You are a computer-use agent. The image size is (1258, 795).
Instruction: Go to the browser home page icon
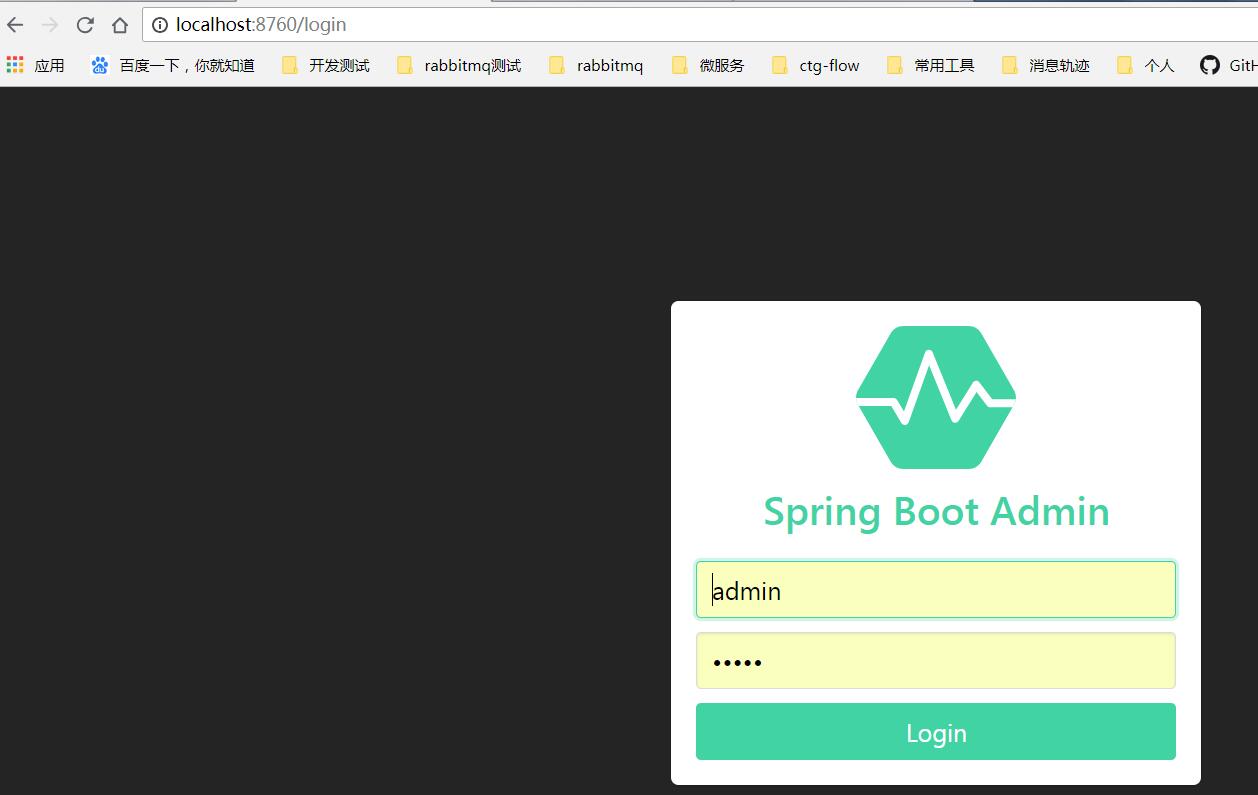click(x=120, y=25)
